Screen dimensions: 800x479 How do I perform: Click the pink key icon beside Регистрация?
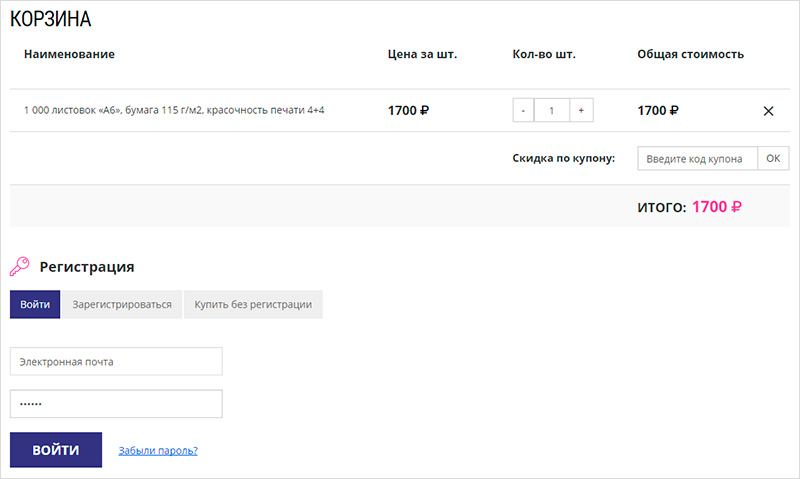pos(20,267)
